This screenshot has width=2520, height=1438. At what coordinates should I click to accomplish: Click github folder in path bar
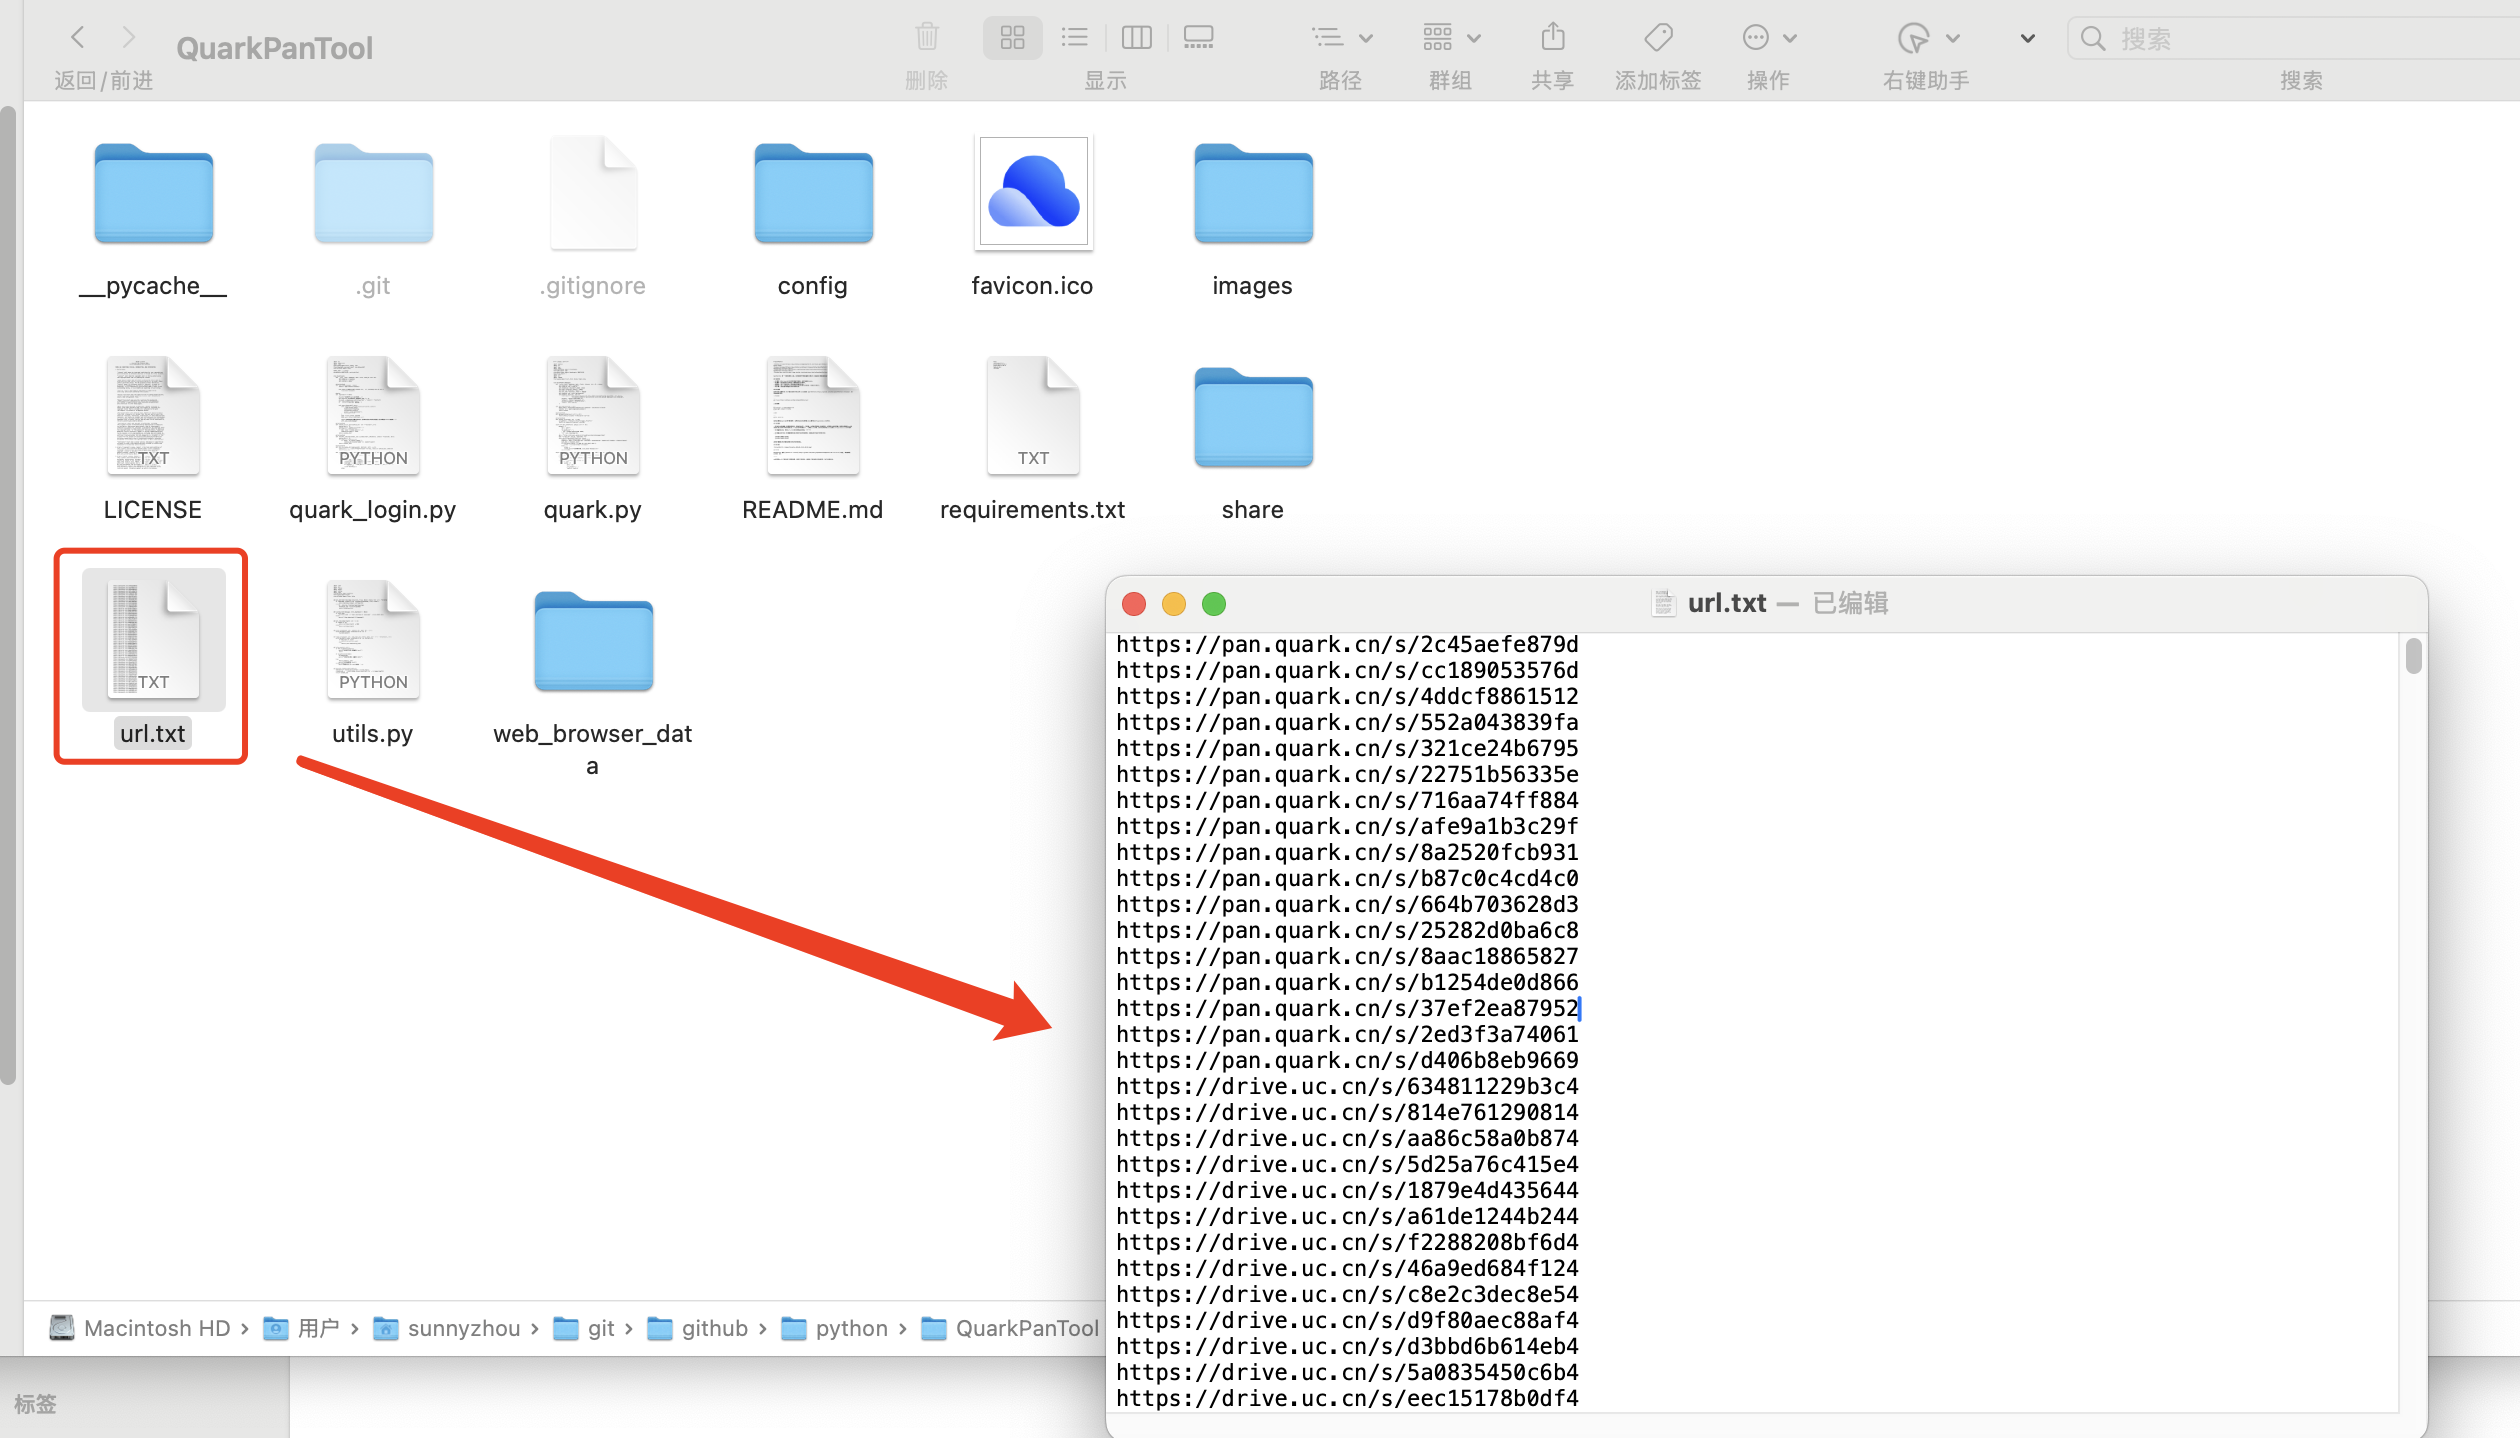click(x=714, y=1328)
